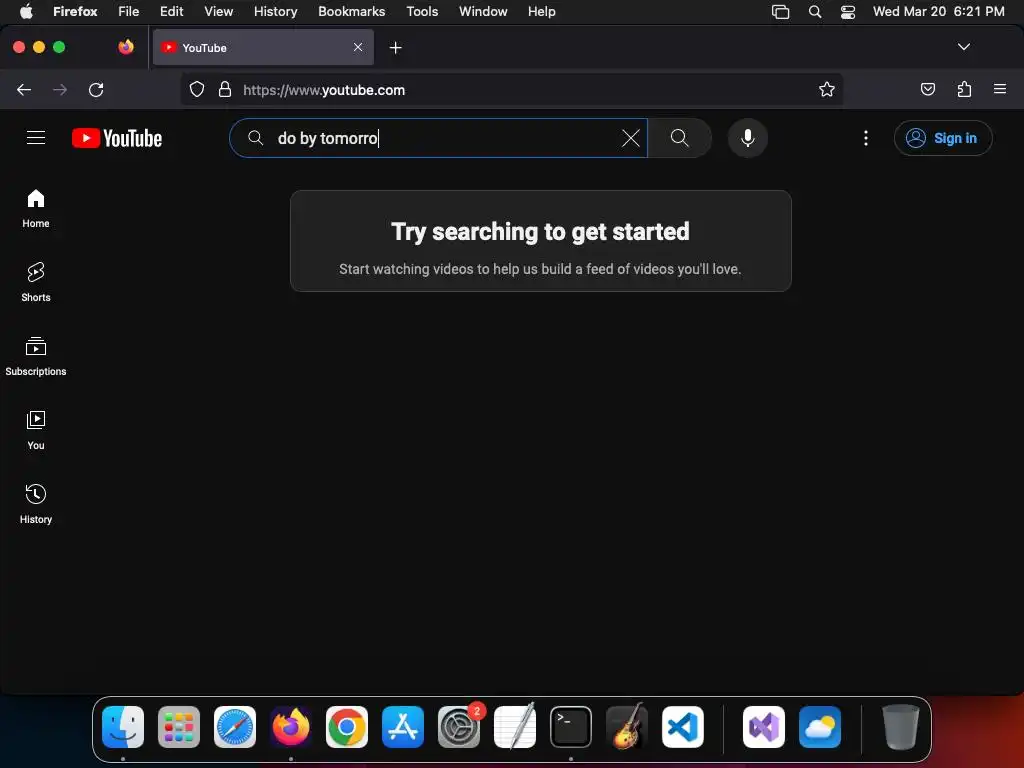The image size is (1024, 768).
Task: Open Home in the YouTube sidebar
Action: [35, 208]
